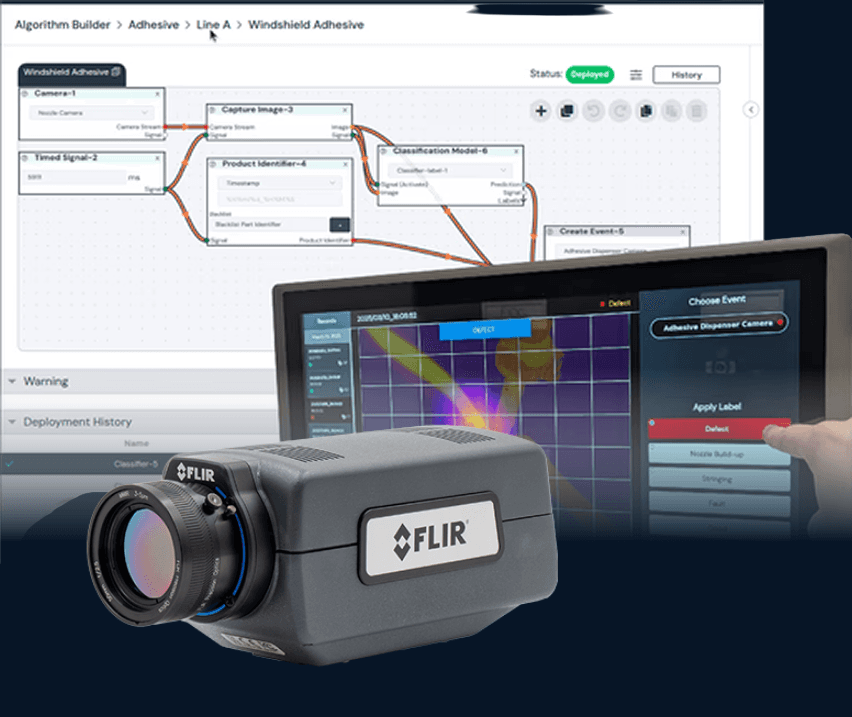Click the duplicate layers icon beside plus
This screenshot has height=717, width=852.
567,111
